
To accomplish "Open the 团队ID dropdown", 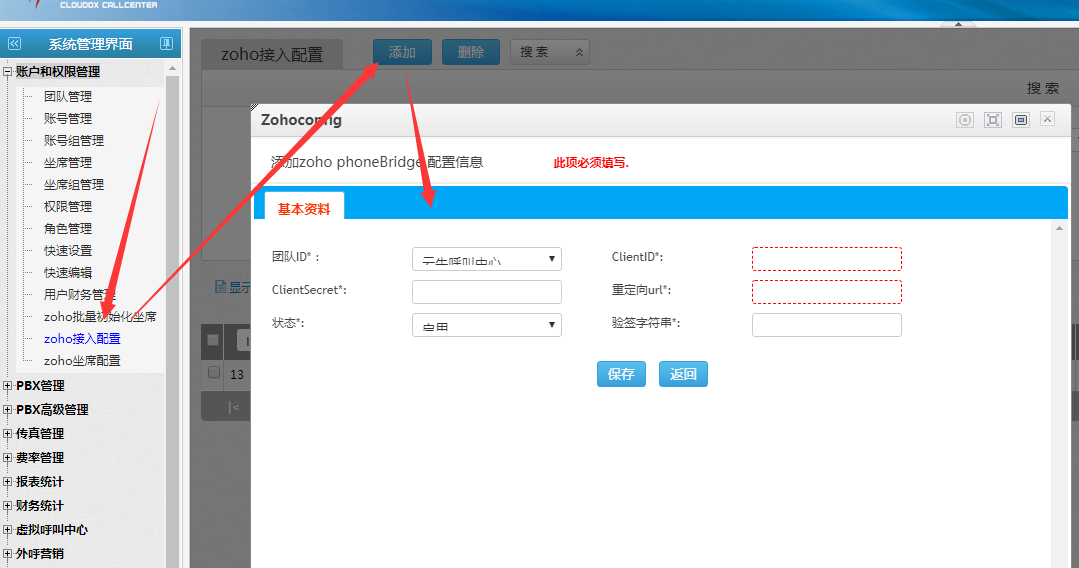I will [x=487, y=259].
